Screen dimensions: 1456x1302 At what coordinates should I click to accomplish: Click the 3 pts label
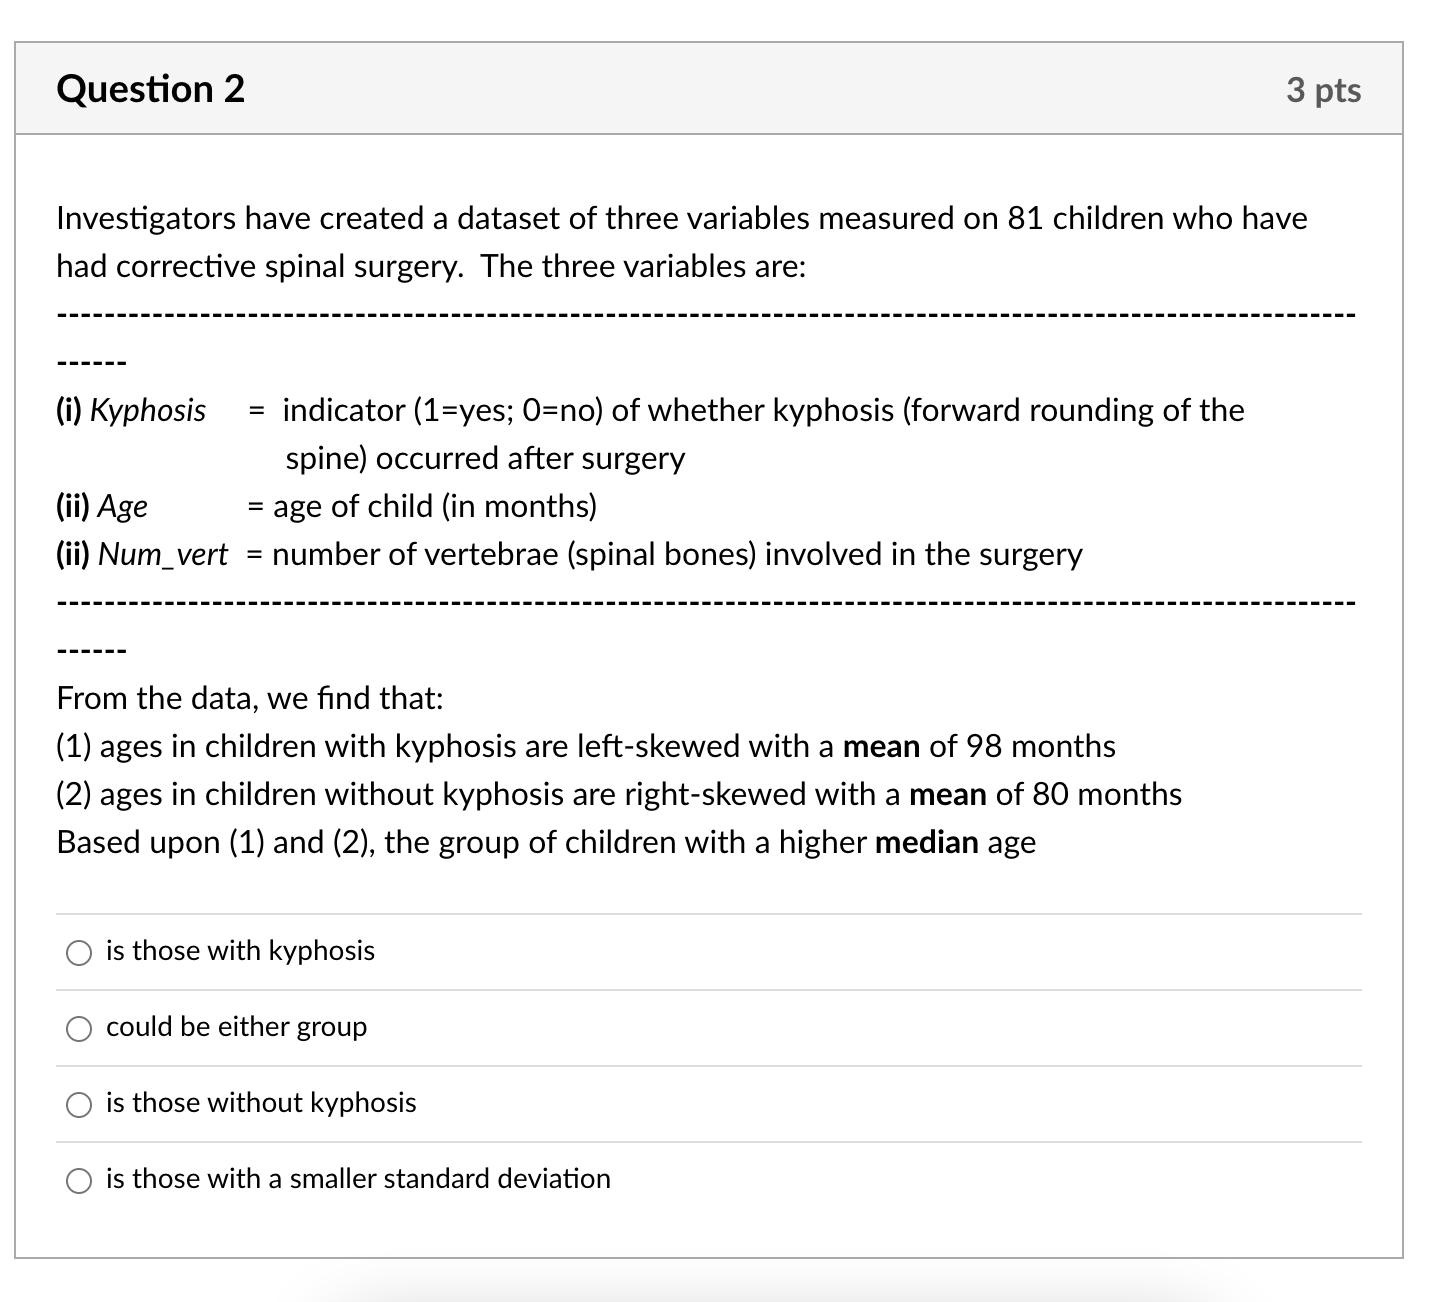click(x=1324, y=89)
